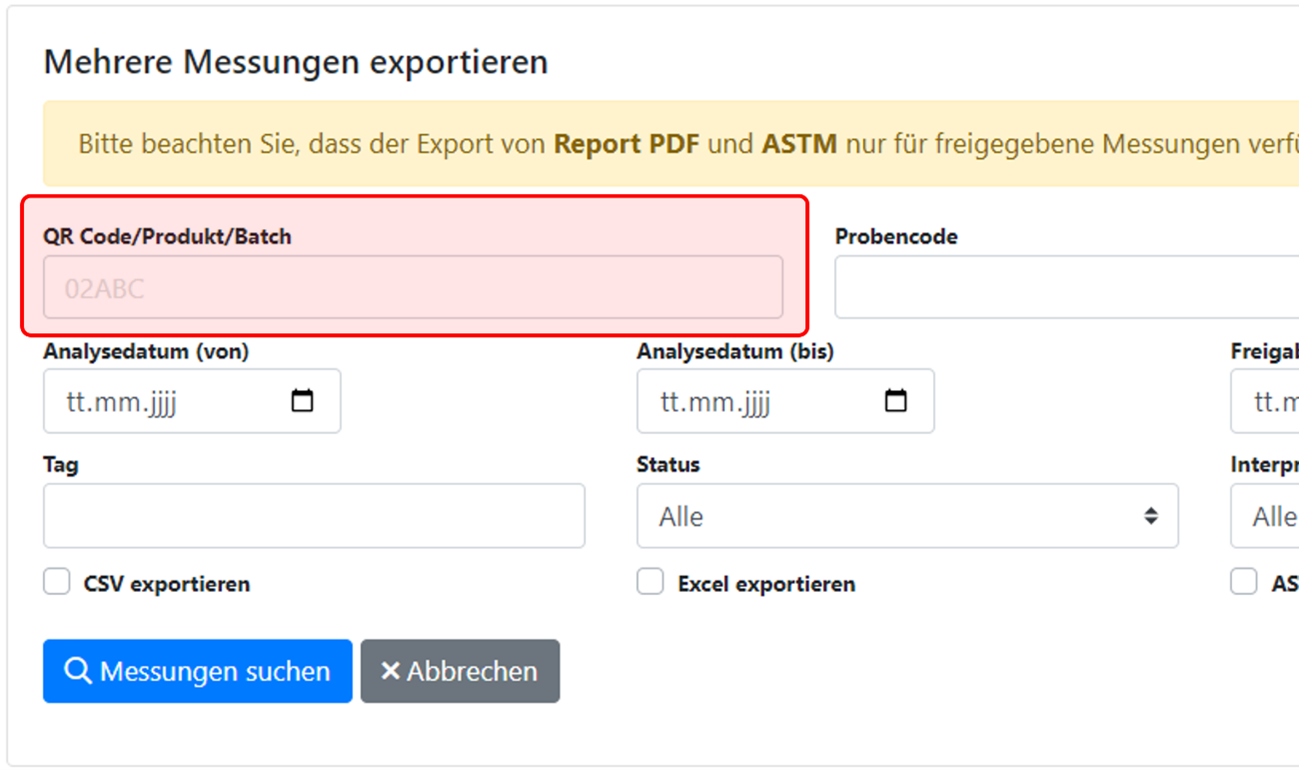Open calendar picker for Analysedatum (bis)
The height and width of the screenshot is (770, 1299).
(x=896, y=401)
